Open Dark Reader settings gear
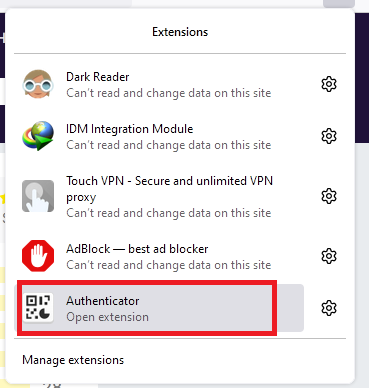The image size is (369, 388). click(x=329, y=84)
